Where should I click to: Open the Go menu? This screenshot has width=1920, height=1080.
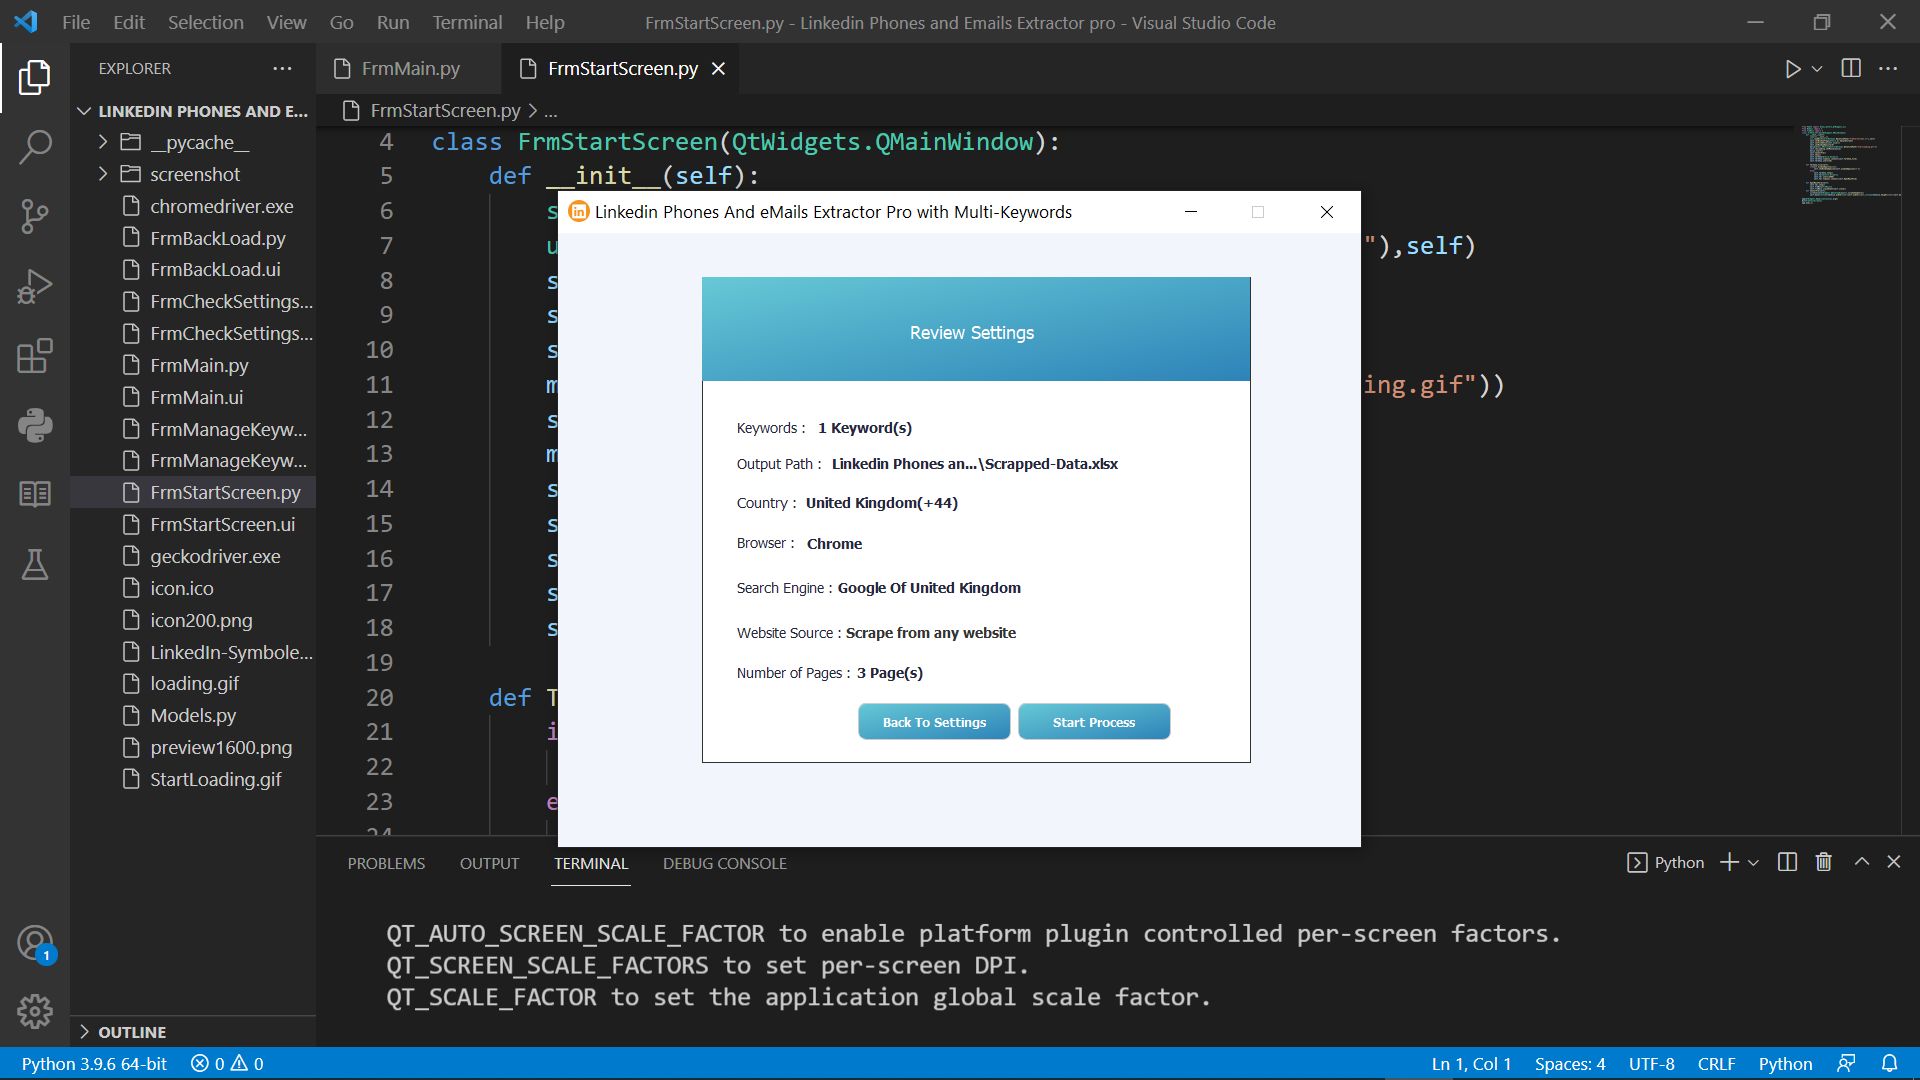coord(342,22)
